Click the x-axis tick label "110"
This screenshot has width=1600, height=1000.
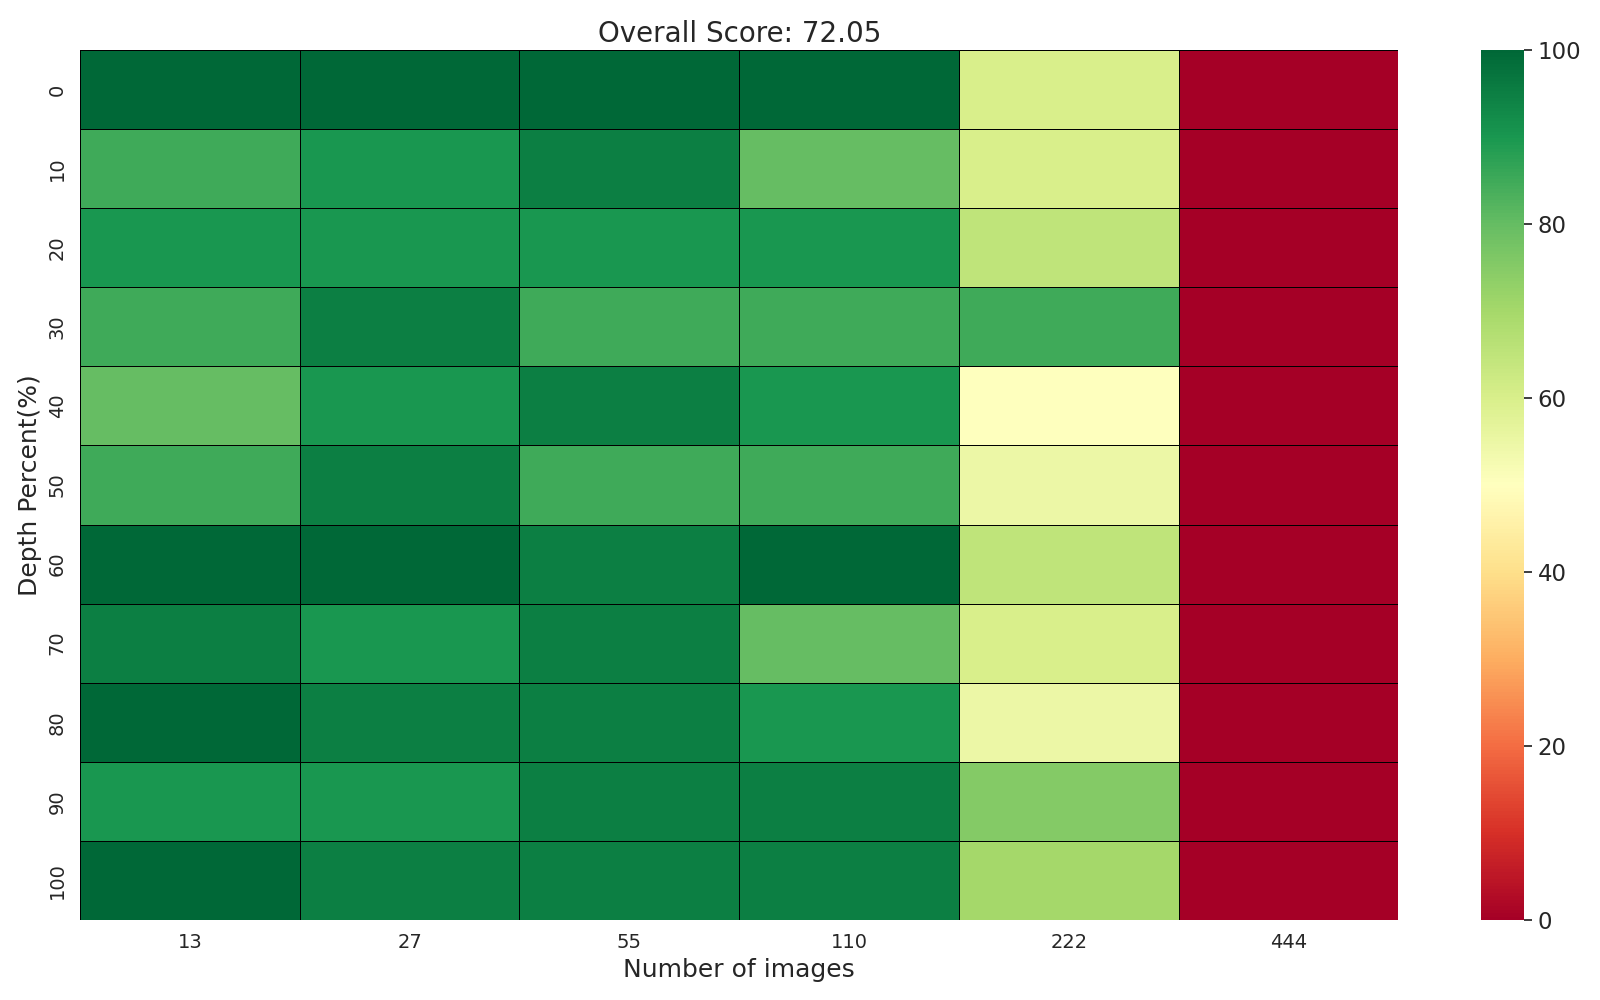point(849,941)
